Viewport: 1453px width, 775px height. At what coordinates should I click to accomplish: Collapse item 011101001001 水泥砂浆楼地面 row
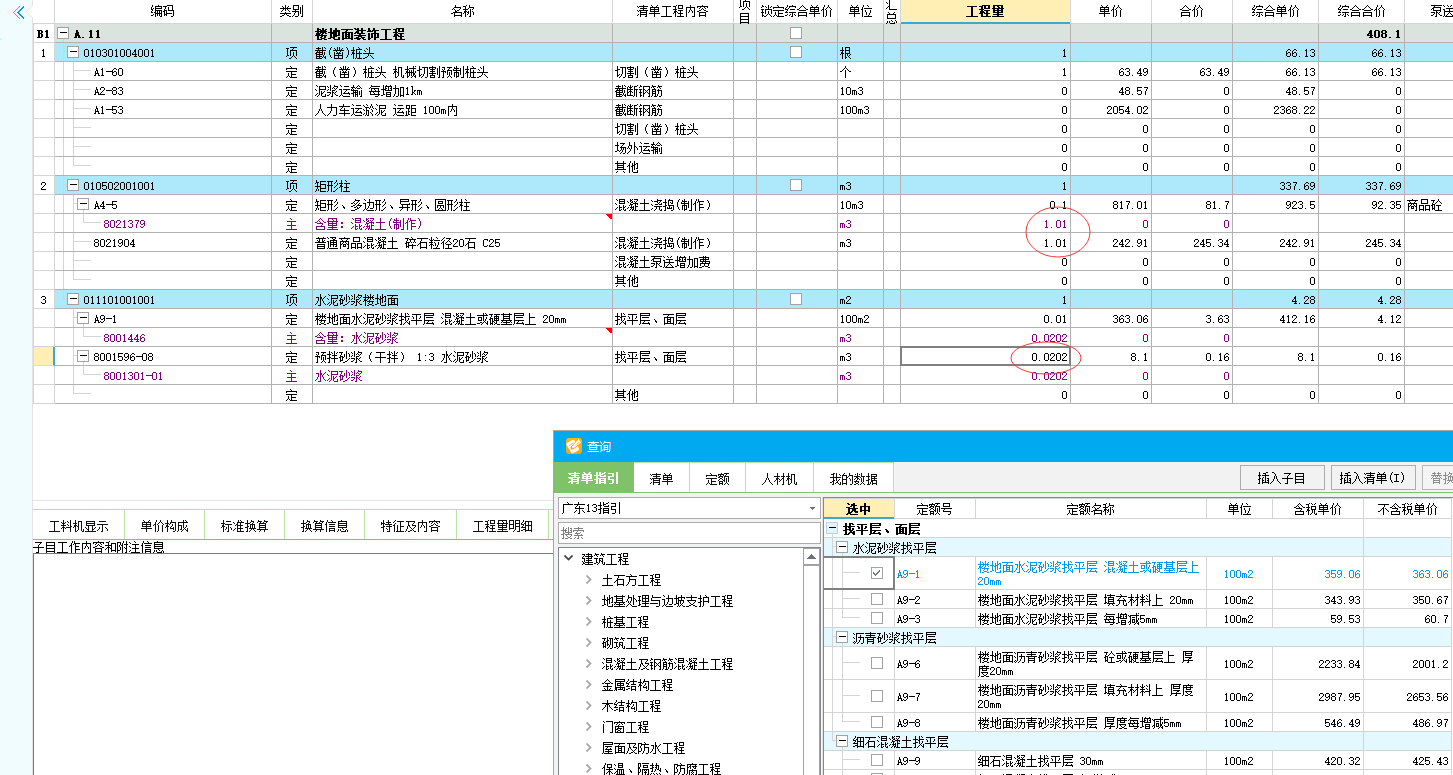click(x=73, y=300)
